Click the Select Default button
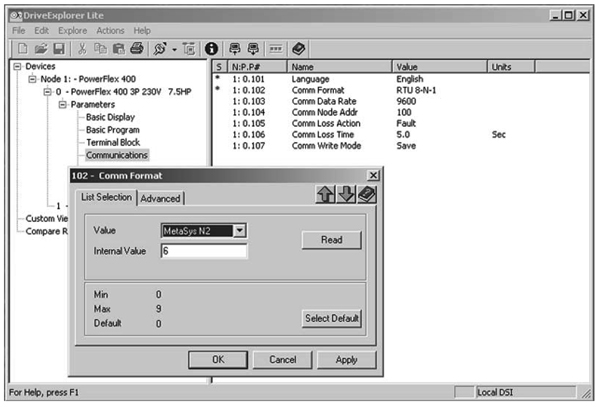This screenshot has height=407, width=600. pyautogui.click(x=332, y=318)
